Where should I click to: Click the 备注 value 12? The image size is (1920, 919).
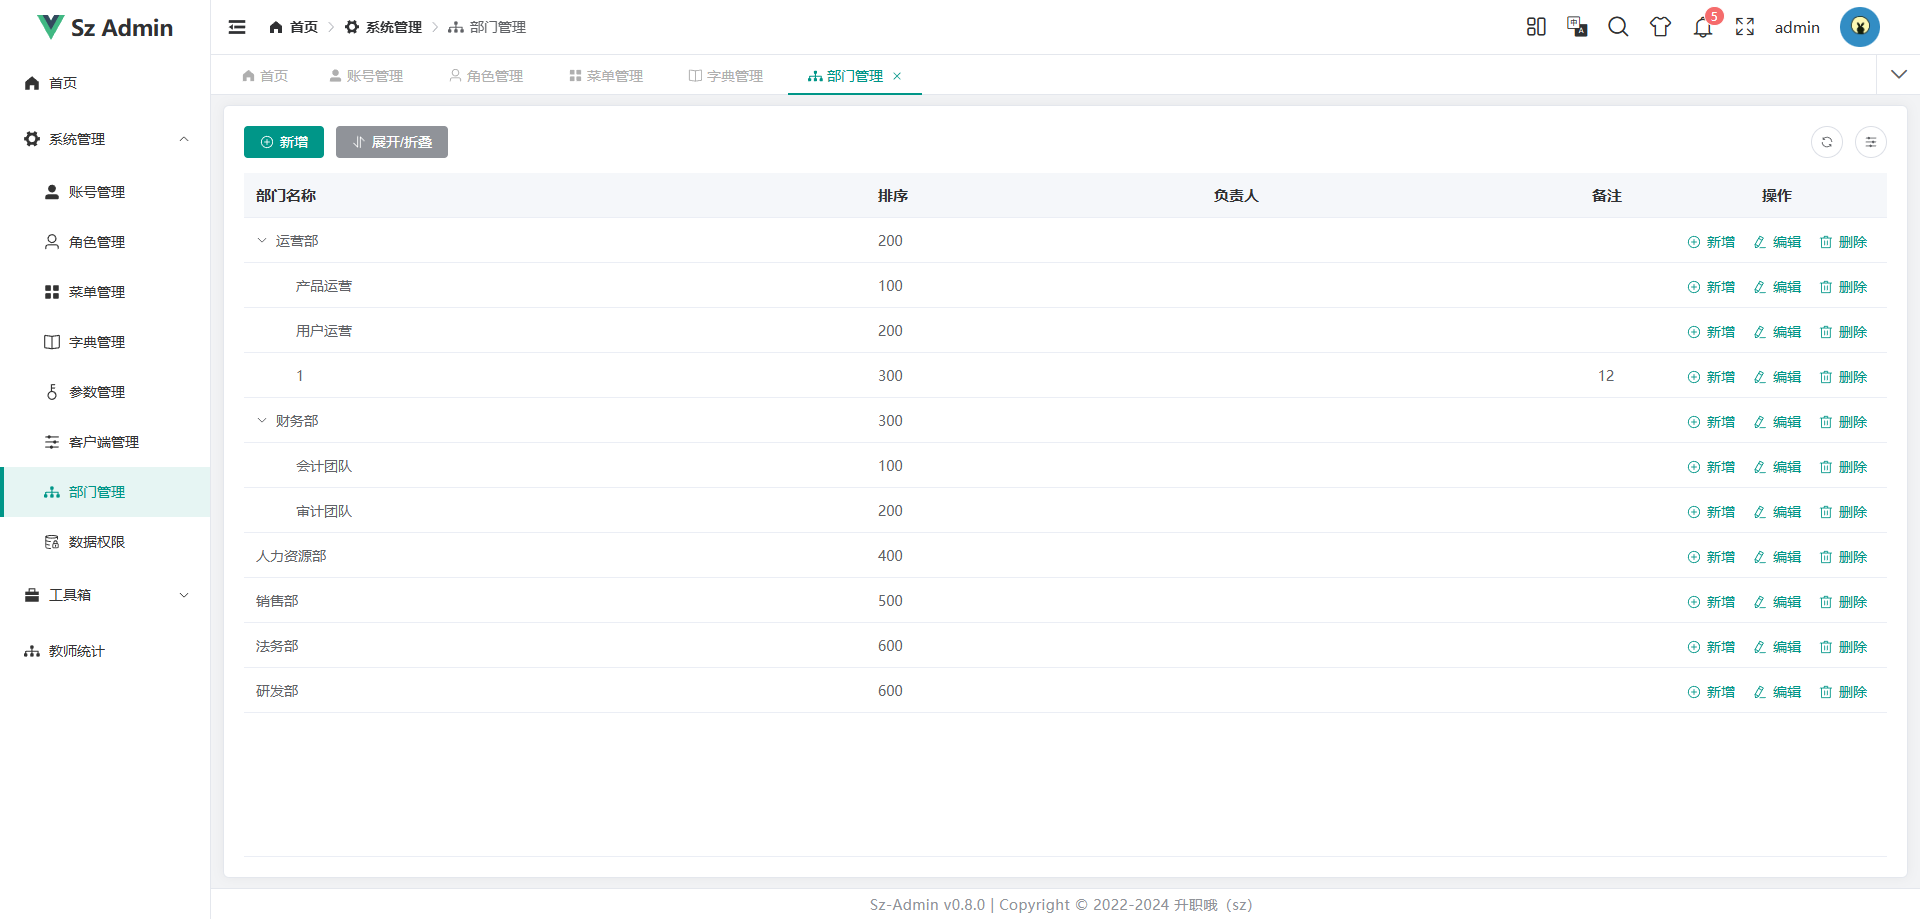point(1606,376)
